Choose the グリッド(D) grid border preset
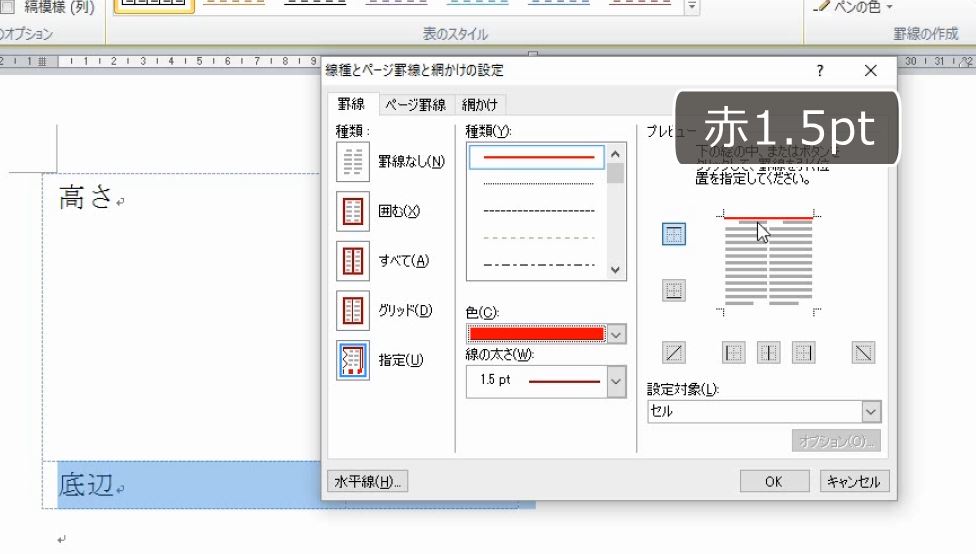The image size is (976, 554). (353, 311)
